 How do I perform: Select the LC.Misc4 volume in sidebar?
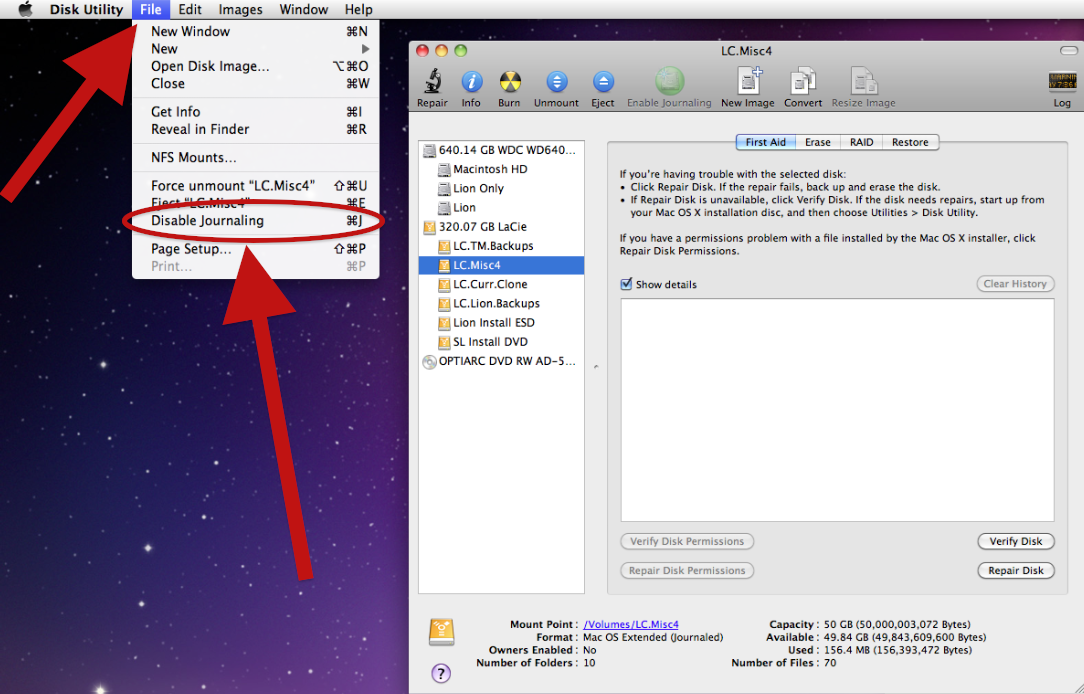501,265
